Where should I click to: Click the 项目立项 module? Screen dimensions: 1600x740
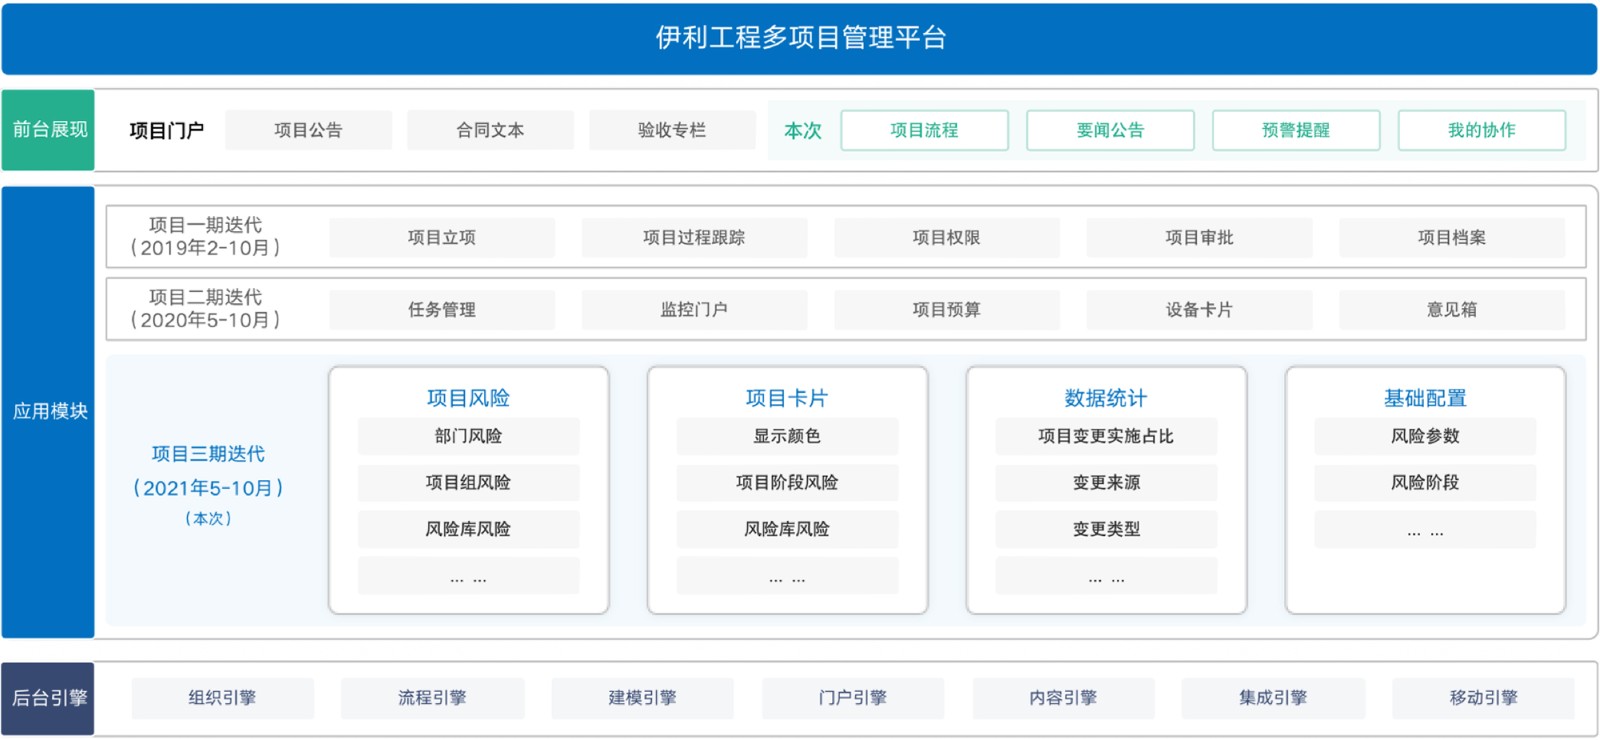pos(442,238)
